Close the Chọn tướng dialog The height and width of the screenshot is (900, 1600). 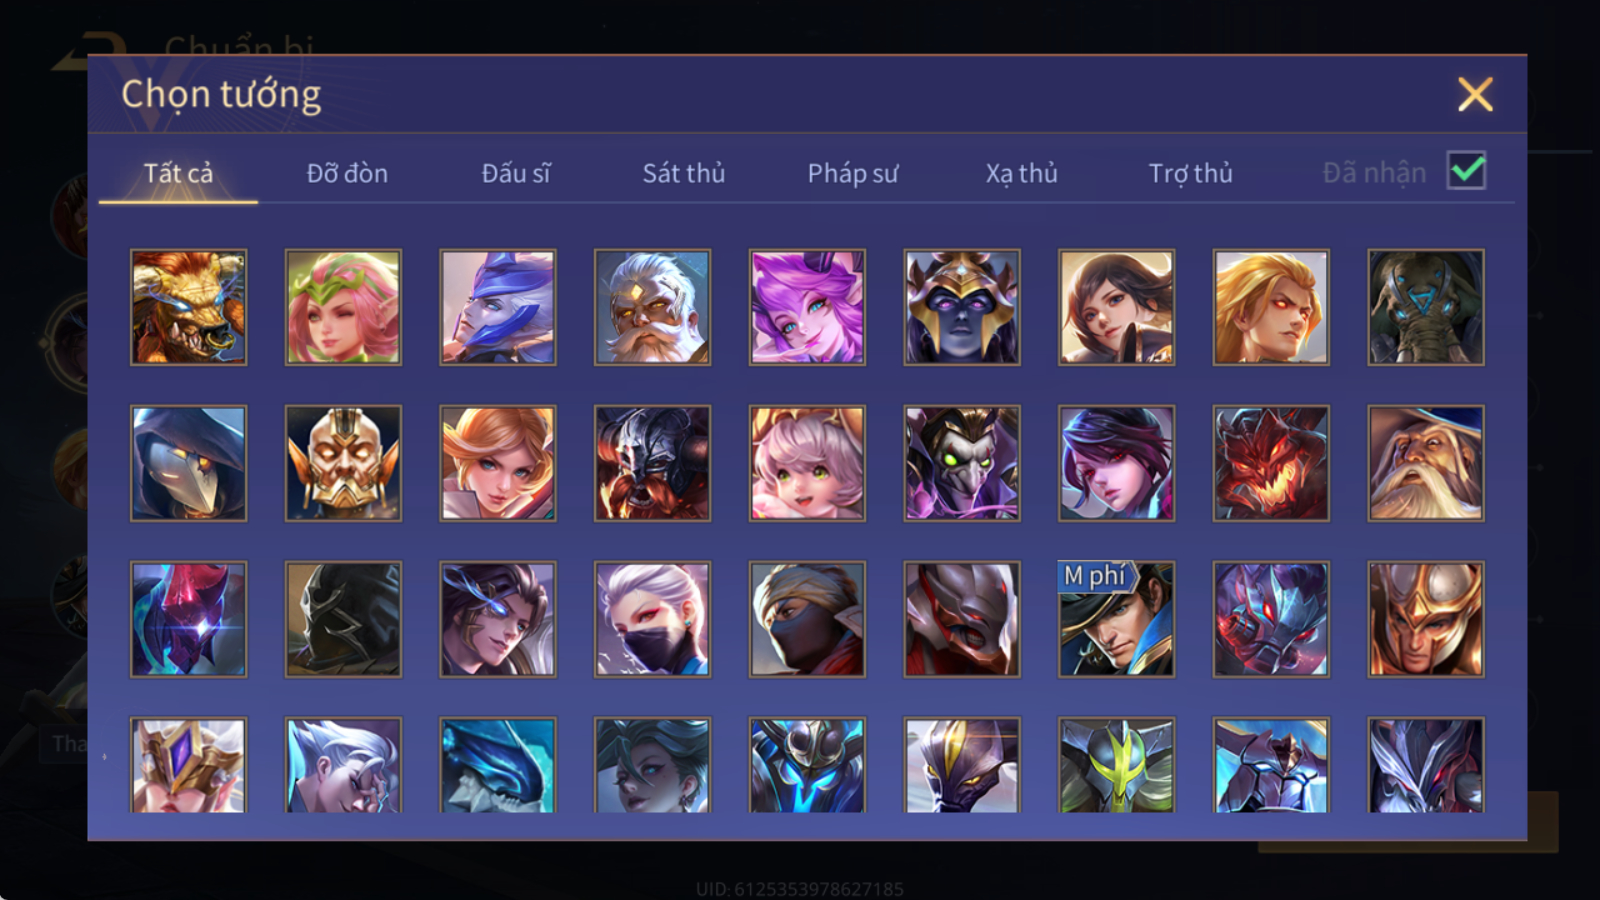click(x=1475, y=95)
